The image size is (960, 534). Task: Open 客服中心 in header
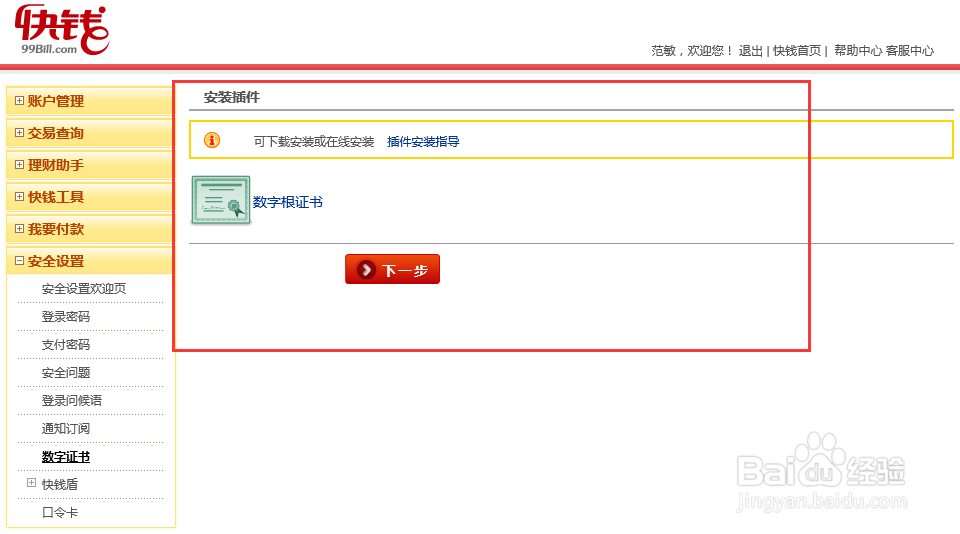(910, 51)
